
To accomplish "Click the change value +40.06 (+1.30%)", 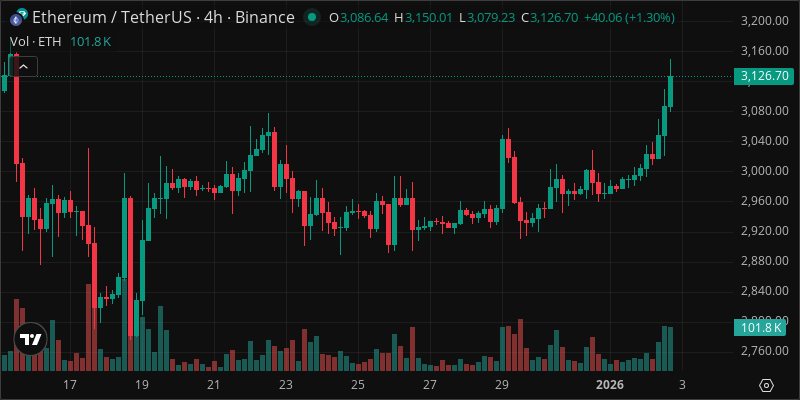I will coord(629,18).
